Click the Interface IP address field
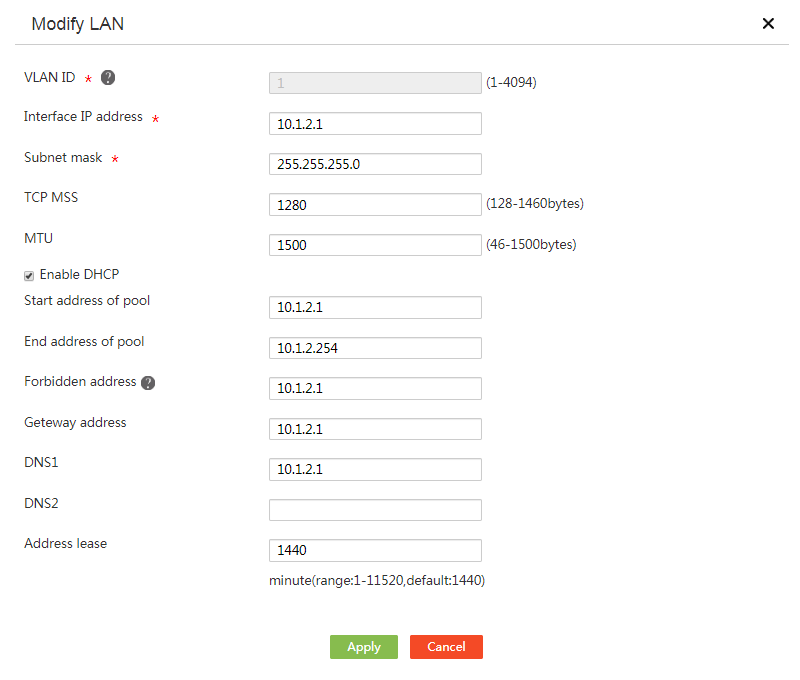Screen dimensions: 800x680 tap(375, 123)
